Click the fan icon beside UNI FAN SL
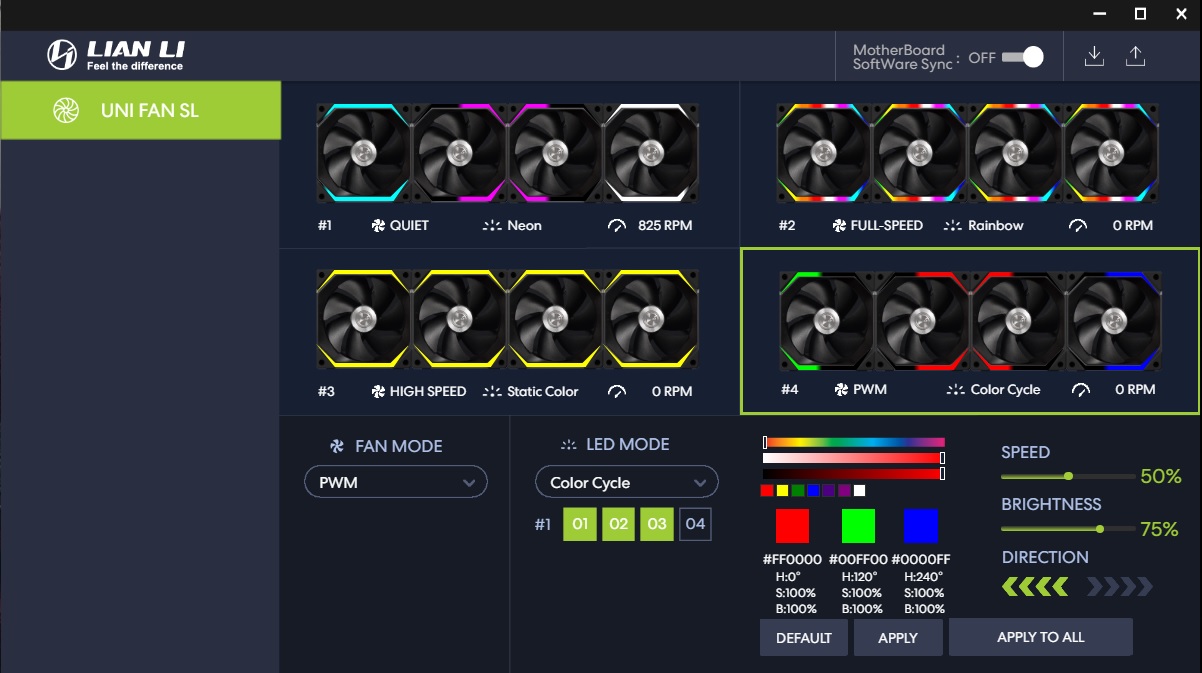The image size is (1202, 673). click(66, 110)
